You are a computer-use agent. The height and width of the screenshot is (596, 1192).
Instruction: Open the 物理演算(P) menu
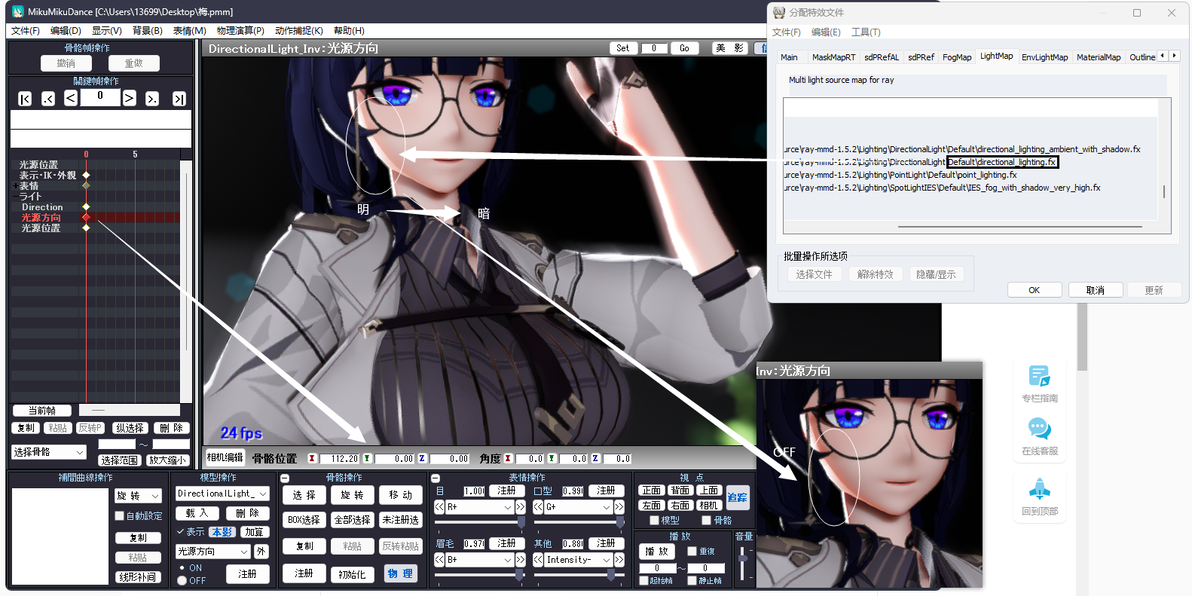click(240, 30)
